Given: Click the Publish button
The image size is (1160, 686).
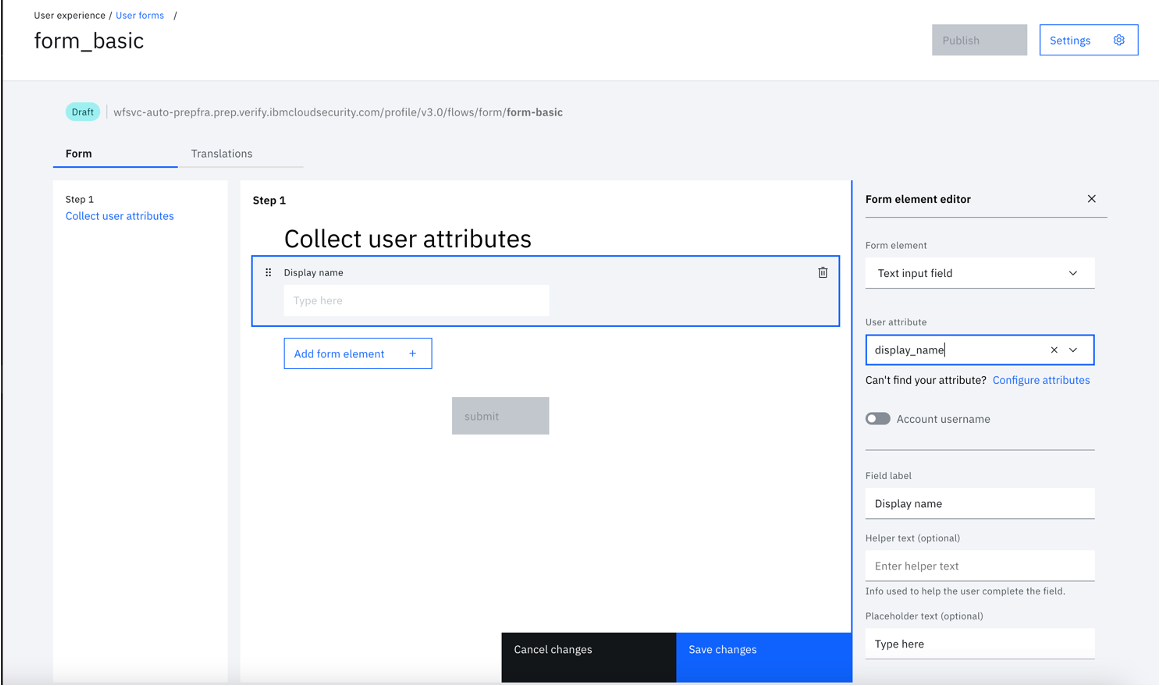Looking at the screenshot, I should (x=979, y=40).
